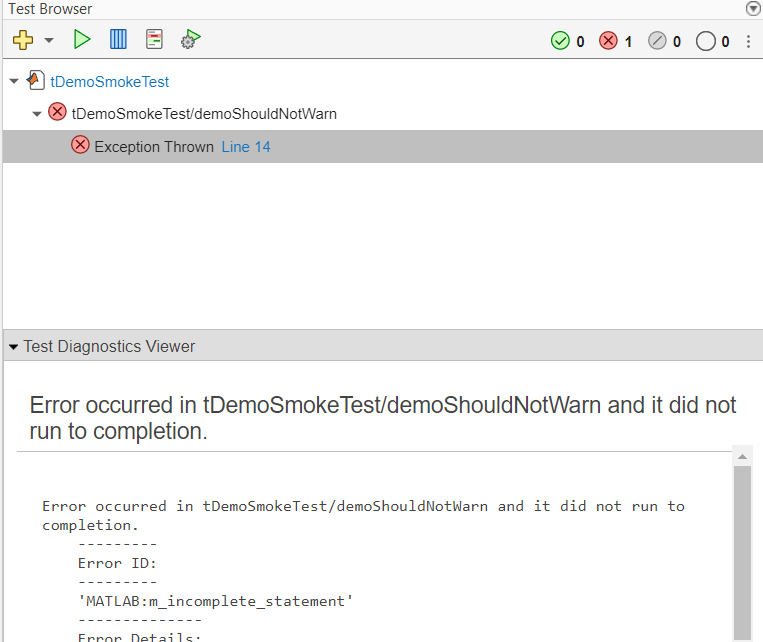
Task: Open the Test Browser panel actions menu
Action: pyautogui.click(x=753, y=9)
